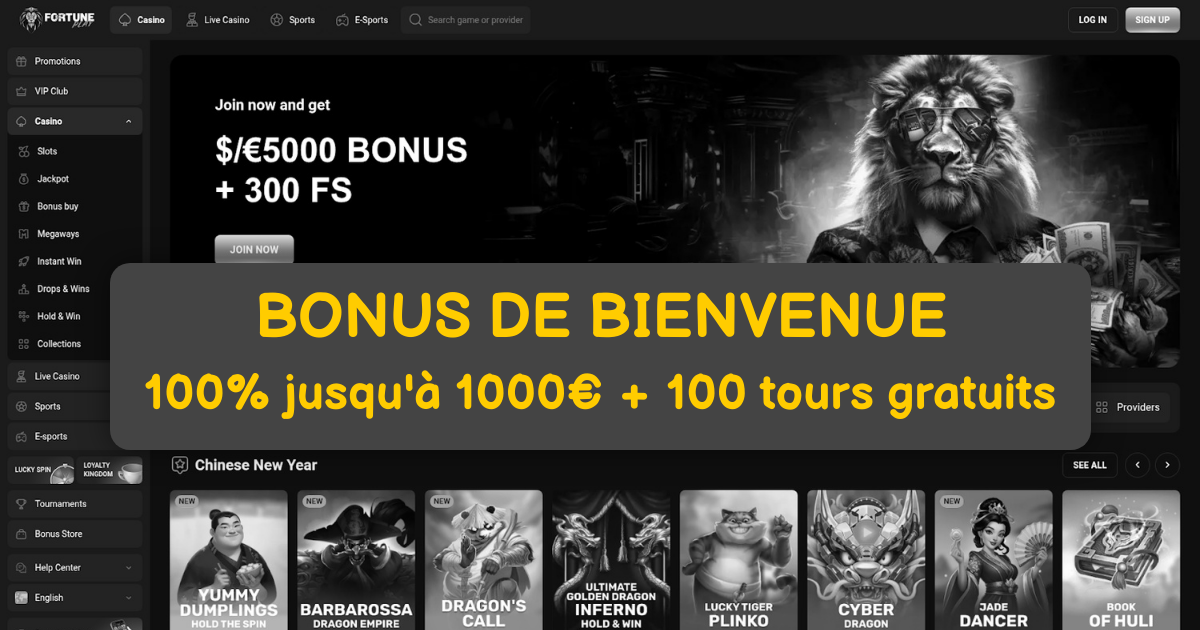The image size is (1200, 630).
Task: Switch to Live Casino top tab
Action: click(217, 20)
